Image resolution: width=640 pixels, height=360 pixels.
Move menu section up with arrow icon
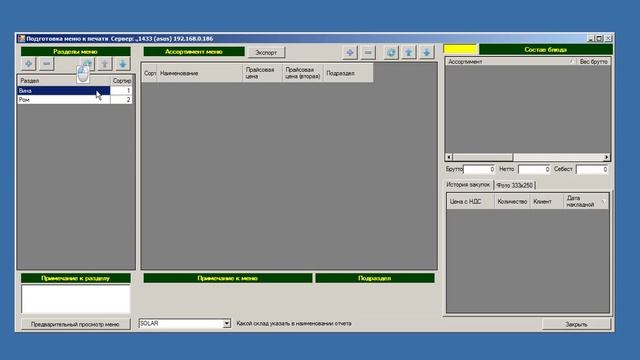(x=105, y=64)
